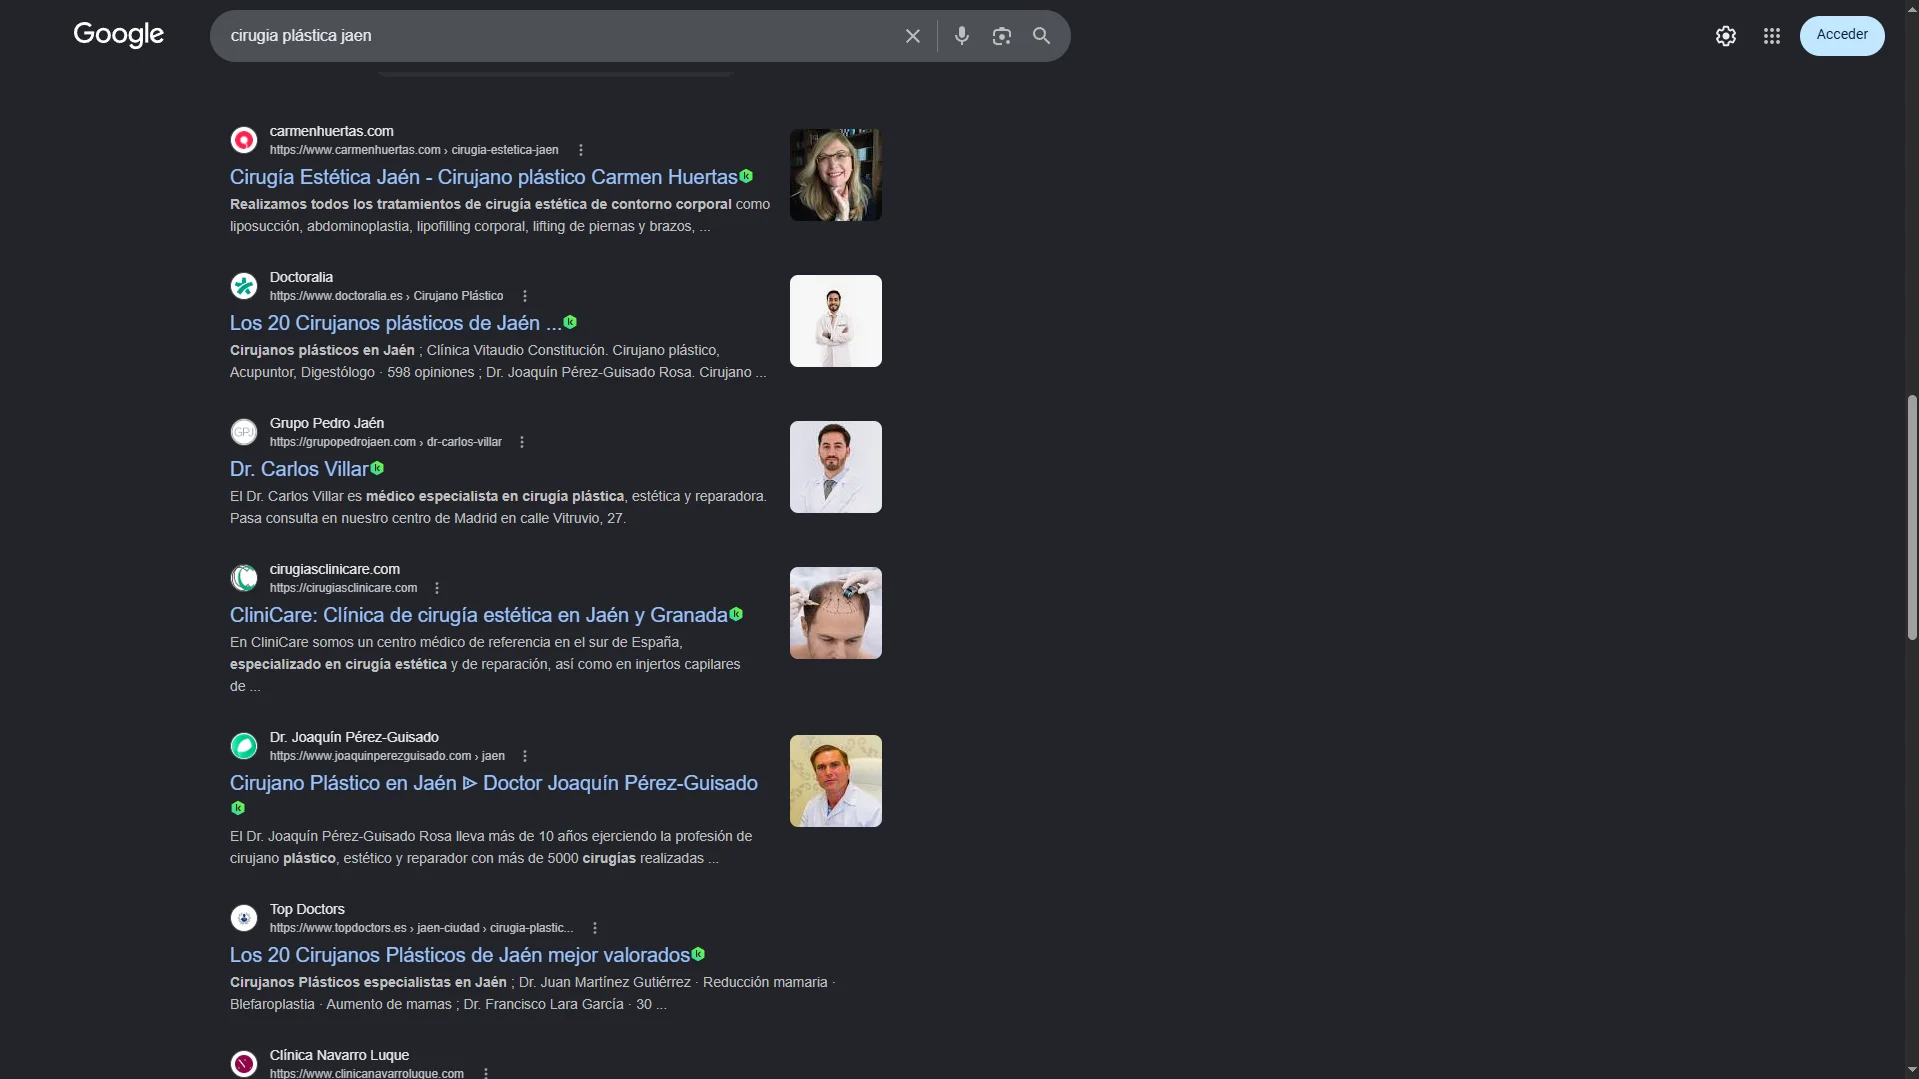Click the Clínica Navarro Luque favicon
Viewport: 1919px width, 1079px height.
click(x=244, y=1064)
